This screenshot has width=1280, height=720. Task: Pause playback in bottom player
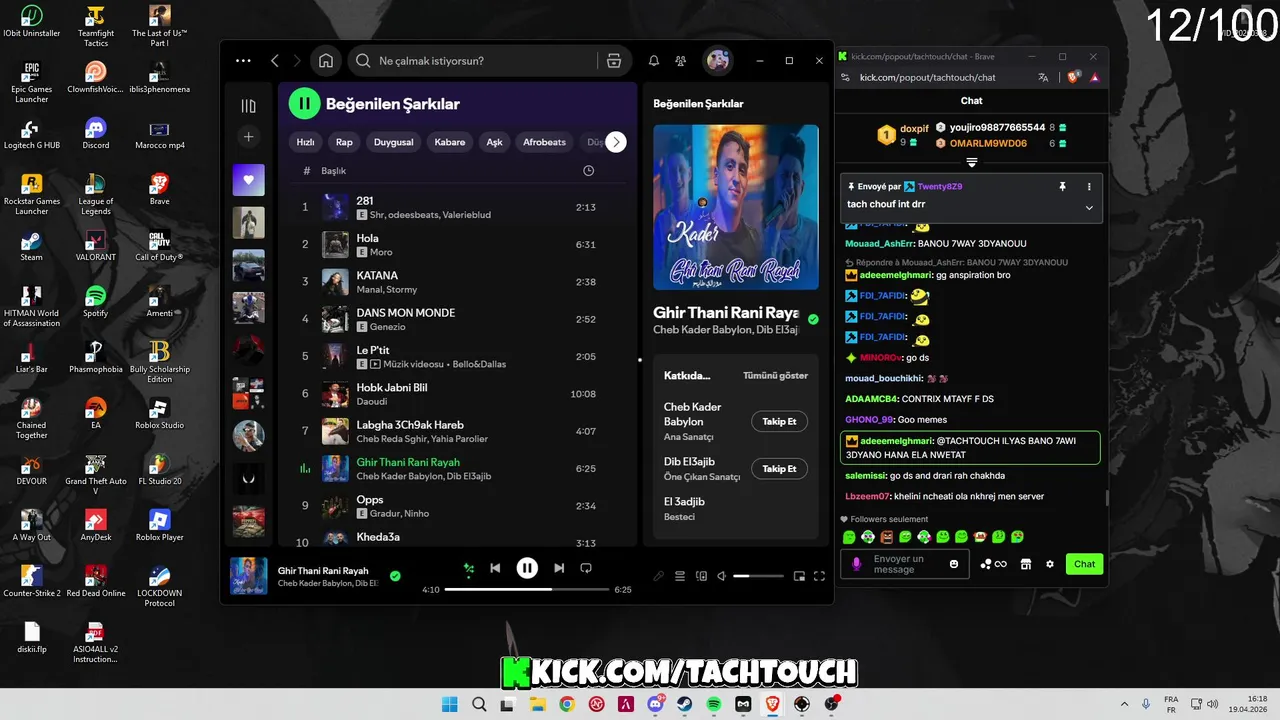pyautogui.click(x=527, y=568)
